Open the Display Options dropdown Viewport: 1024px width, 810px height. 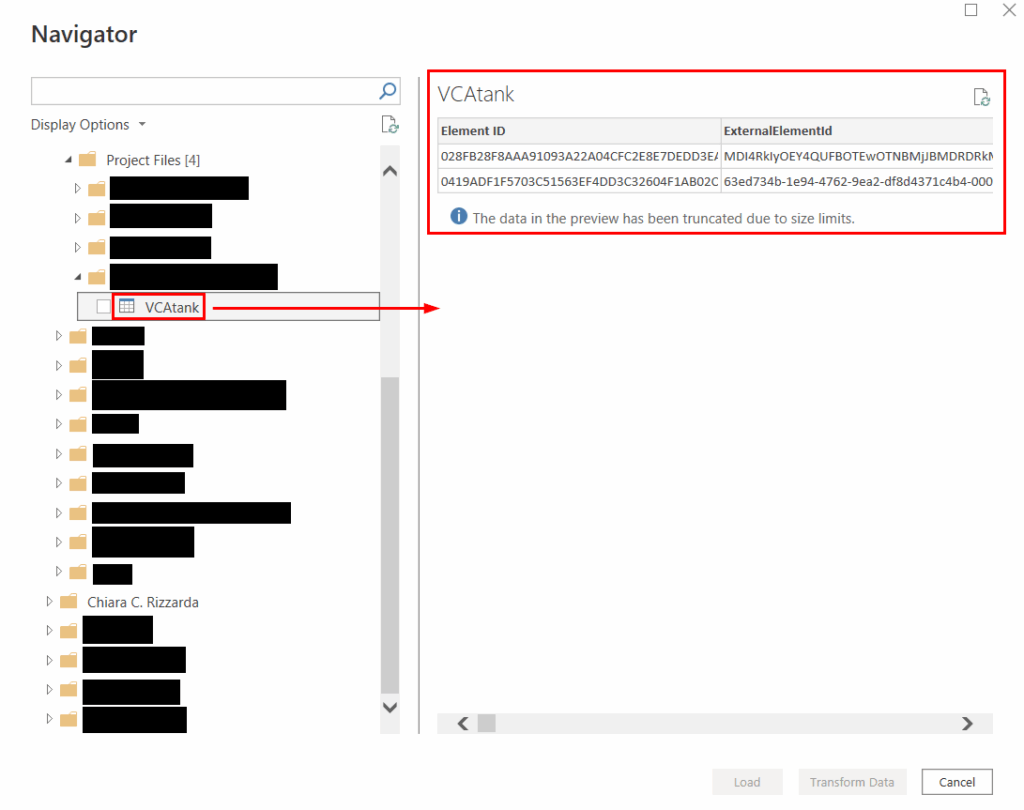point(88,125)
